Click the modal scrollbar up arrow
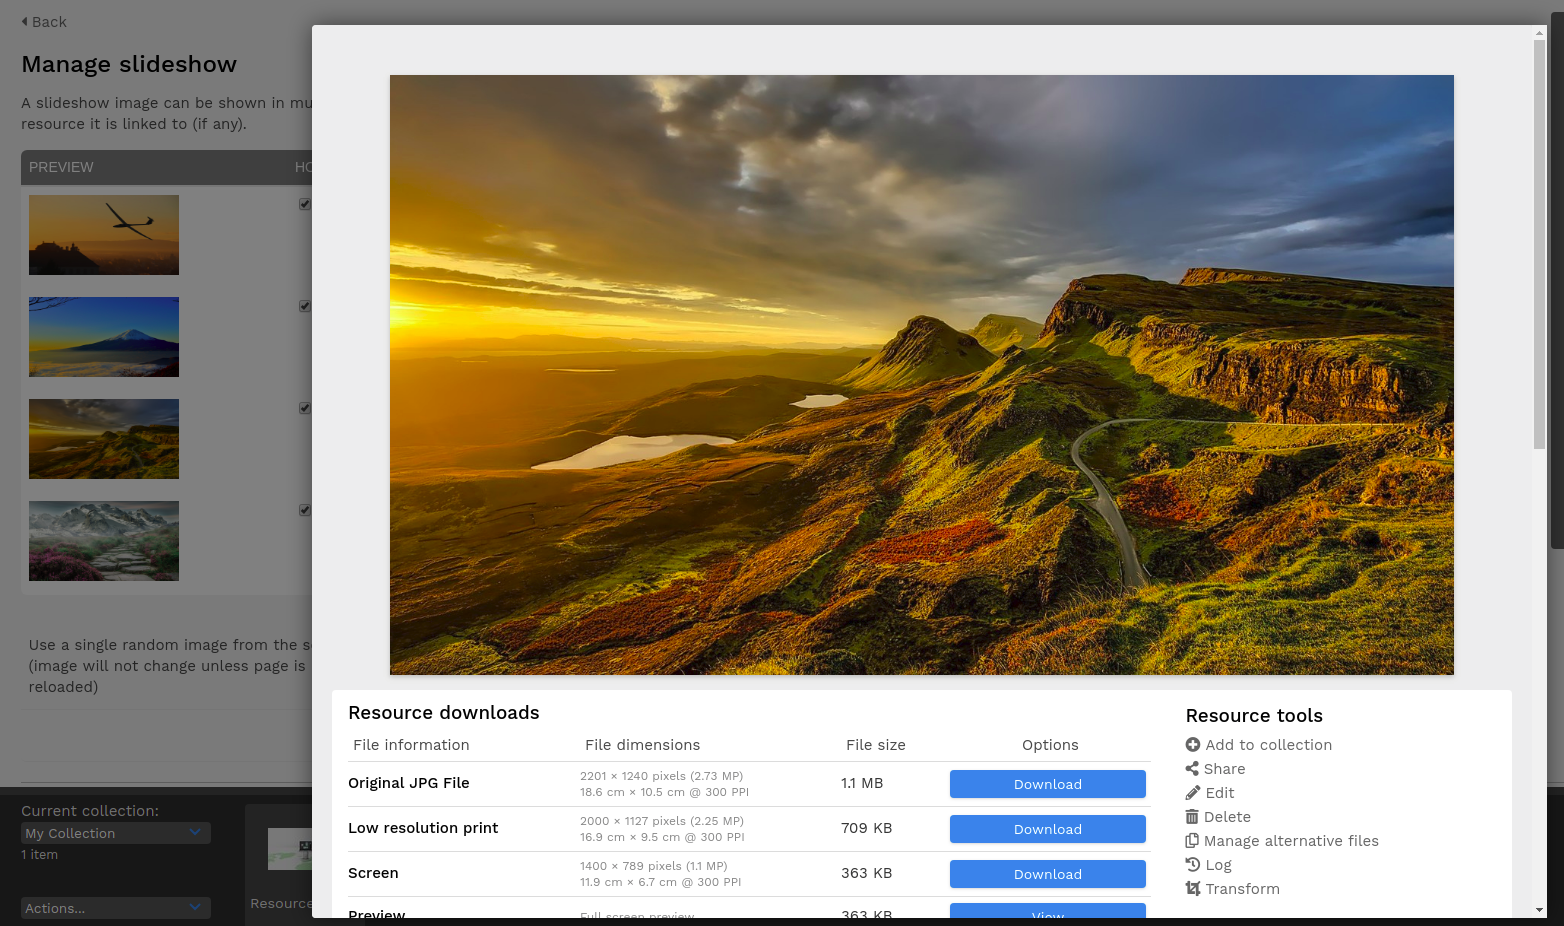Screen dimensions: 1564x926 click(x=1539, y=33)
